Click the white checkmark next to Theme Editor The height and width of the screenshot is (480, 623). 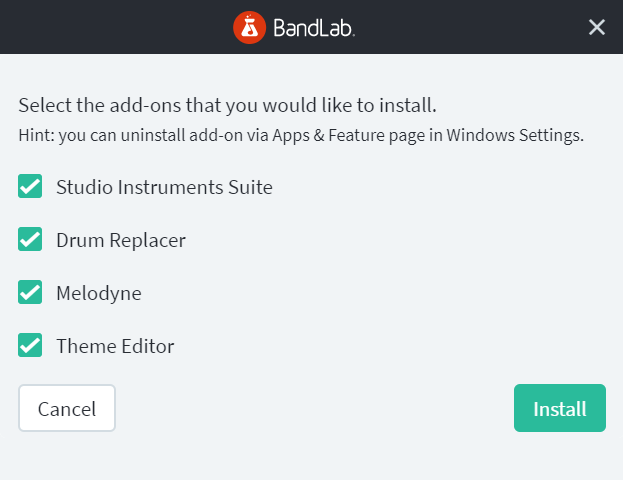coord(30,345)
